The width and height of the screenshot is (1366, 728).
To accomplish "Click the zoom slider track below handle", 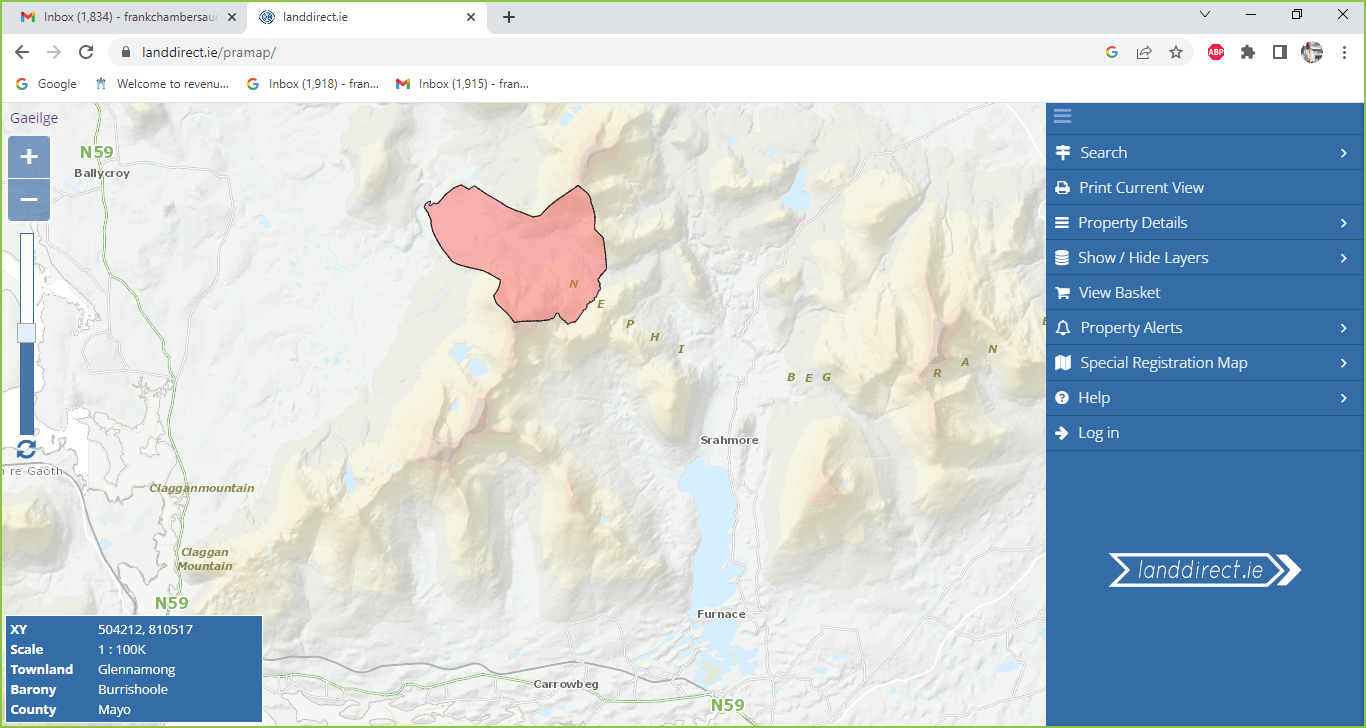I will click(x=27, y=388).
